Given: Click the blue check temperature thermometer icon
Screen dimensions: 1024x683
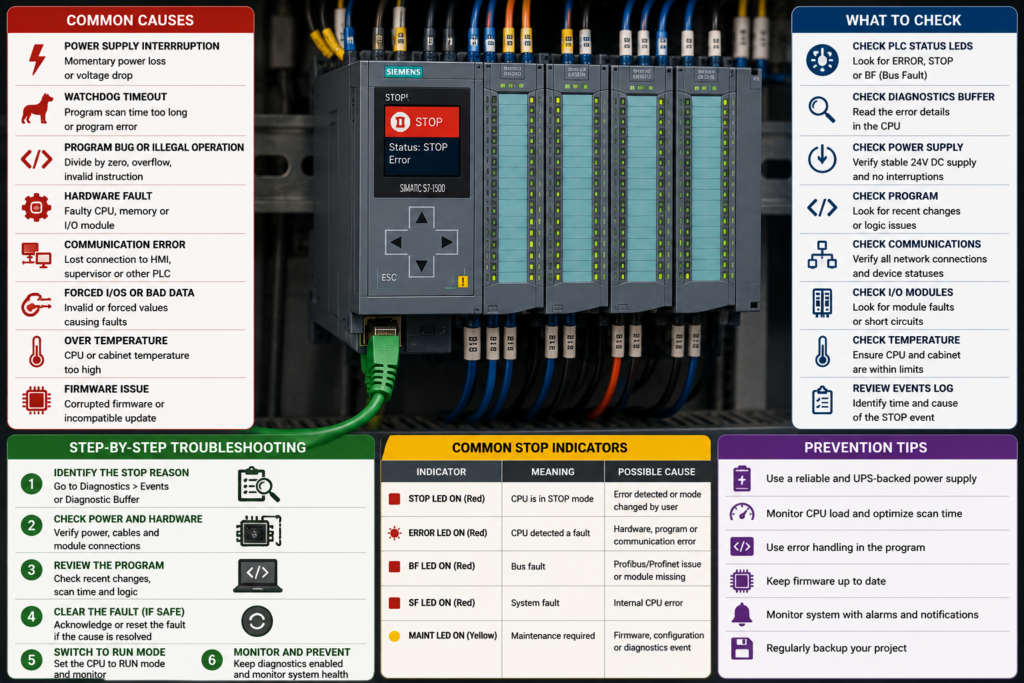Looking at the screenshot, I should (823, 351).
